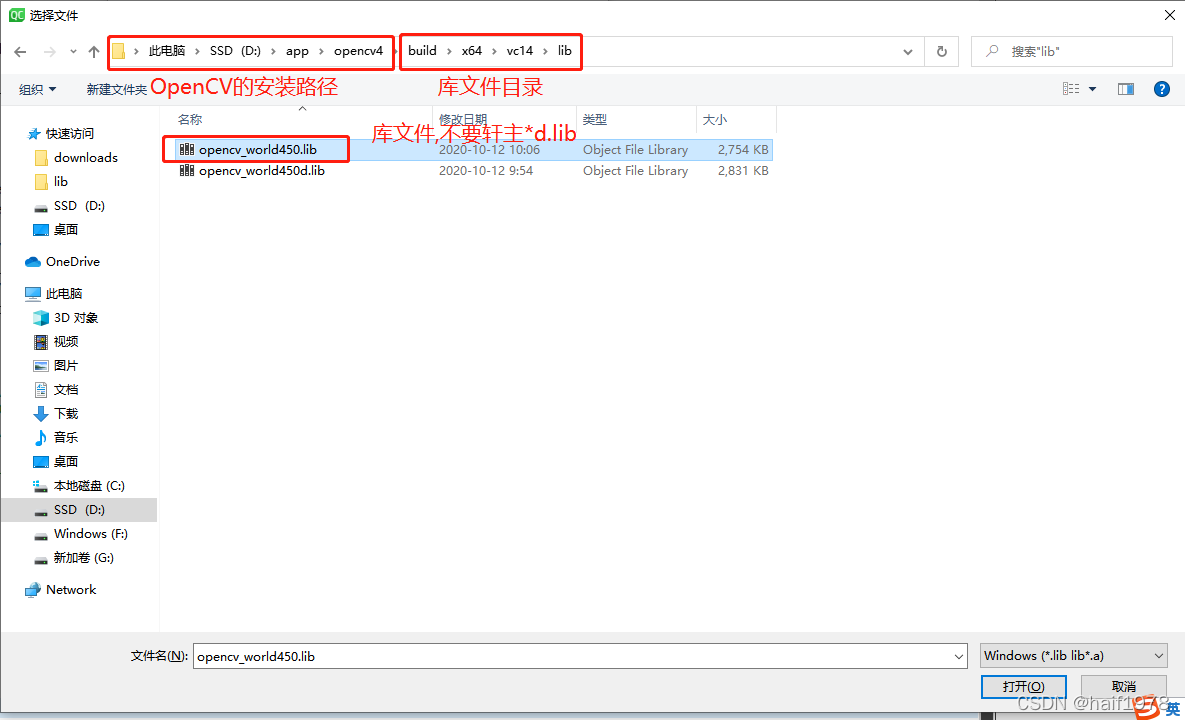Expand the view options dropdown arrow
Viewport: 1185px width, 720px height.
pos(1091,88)
